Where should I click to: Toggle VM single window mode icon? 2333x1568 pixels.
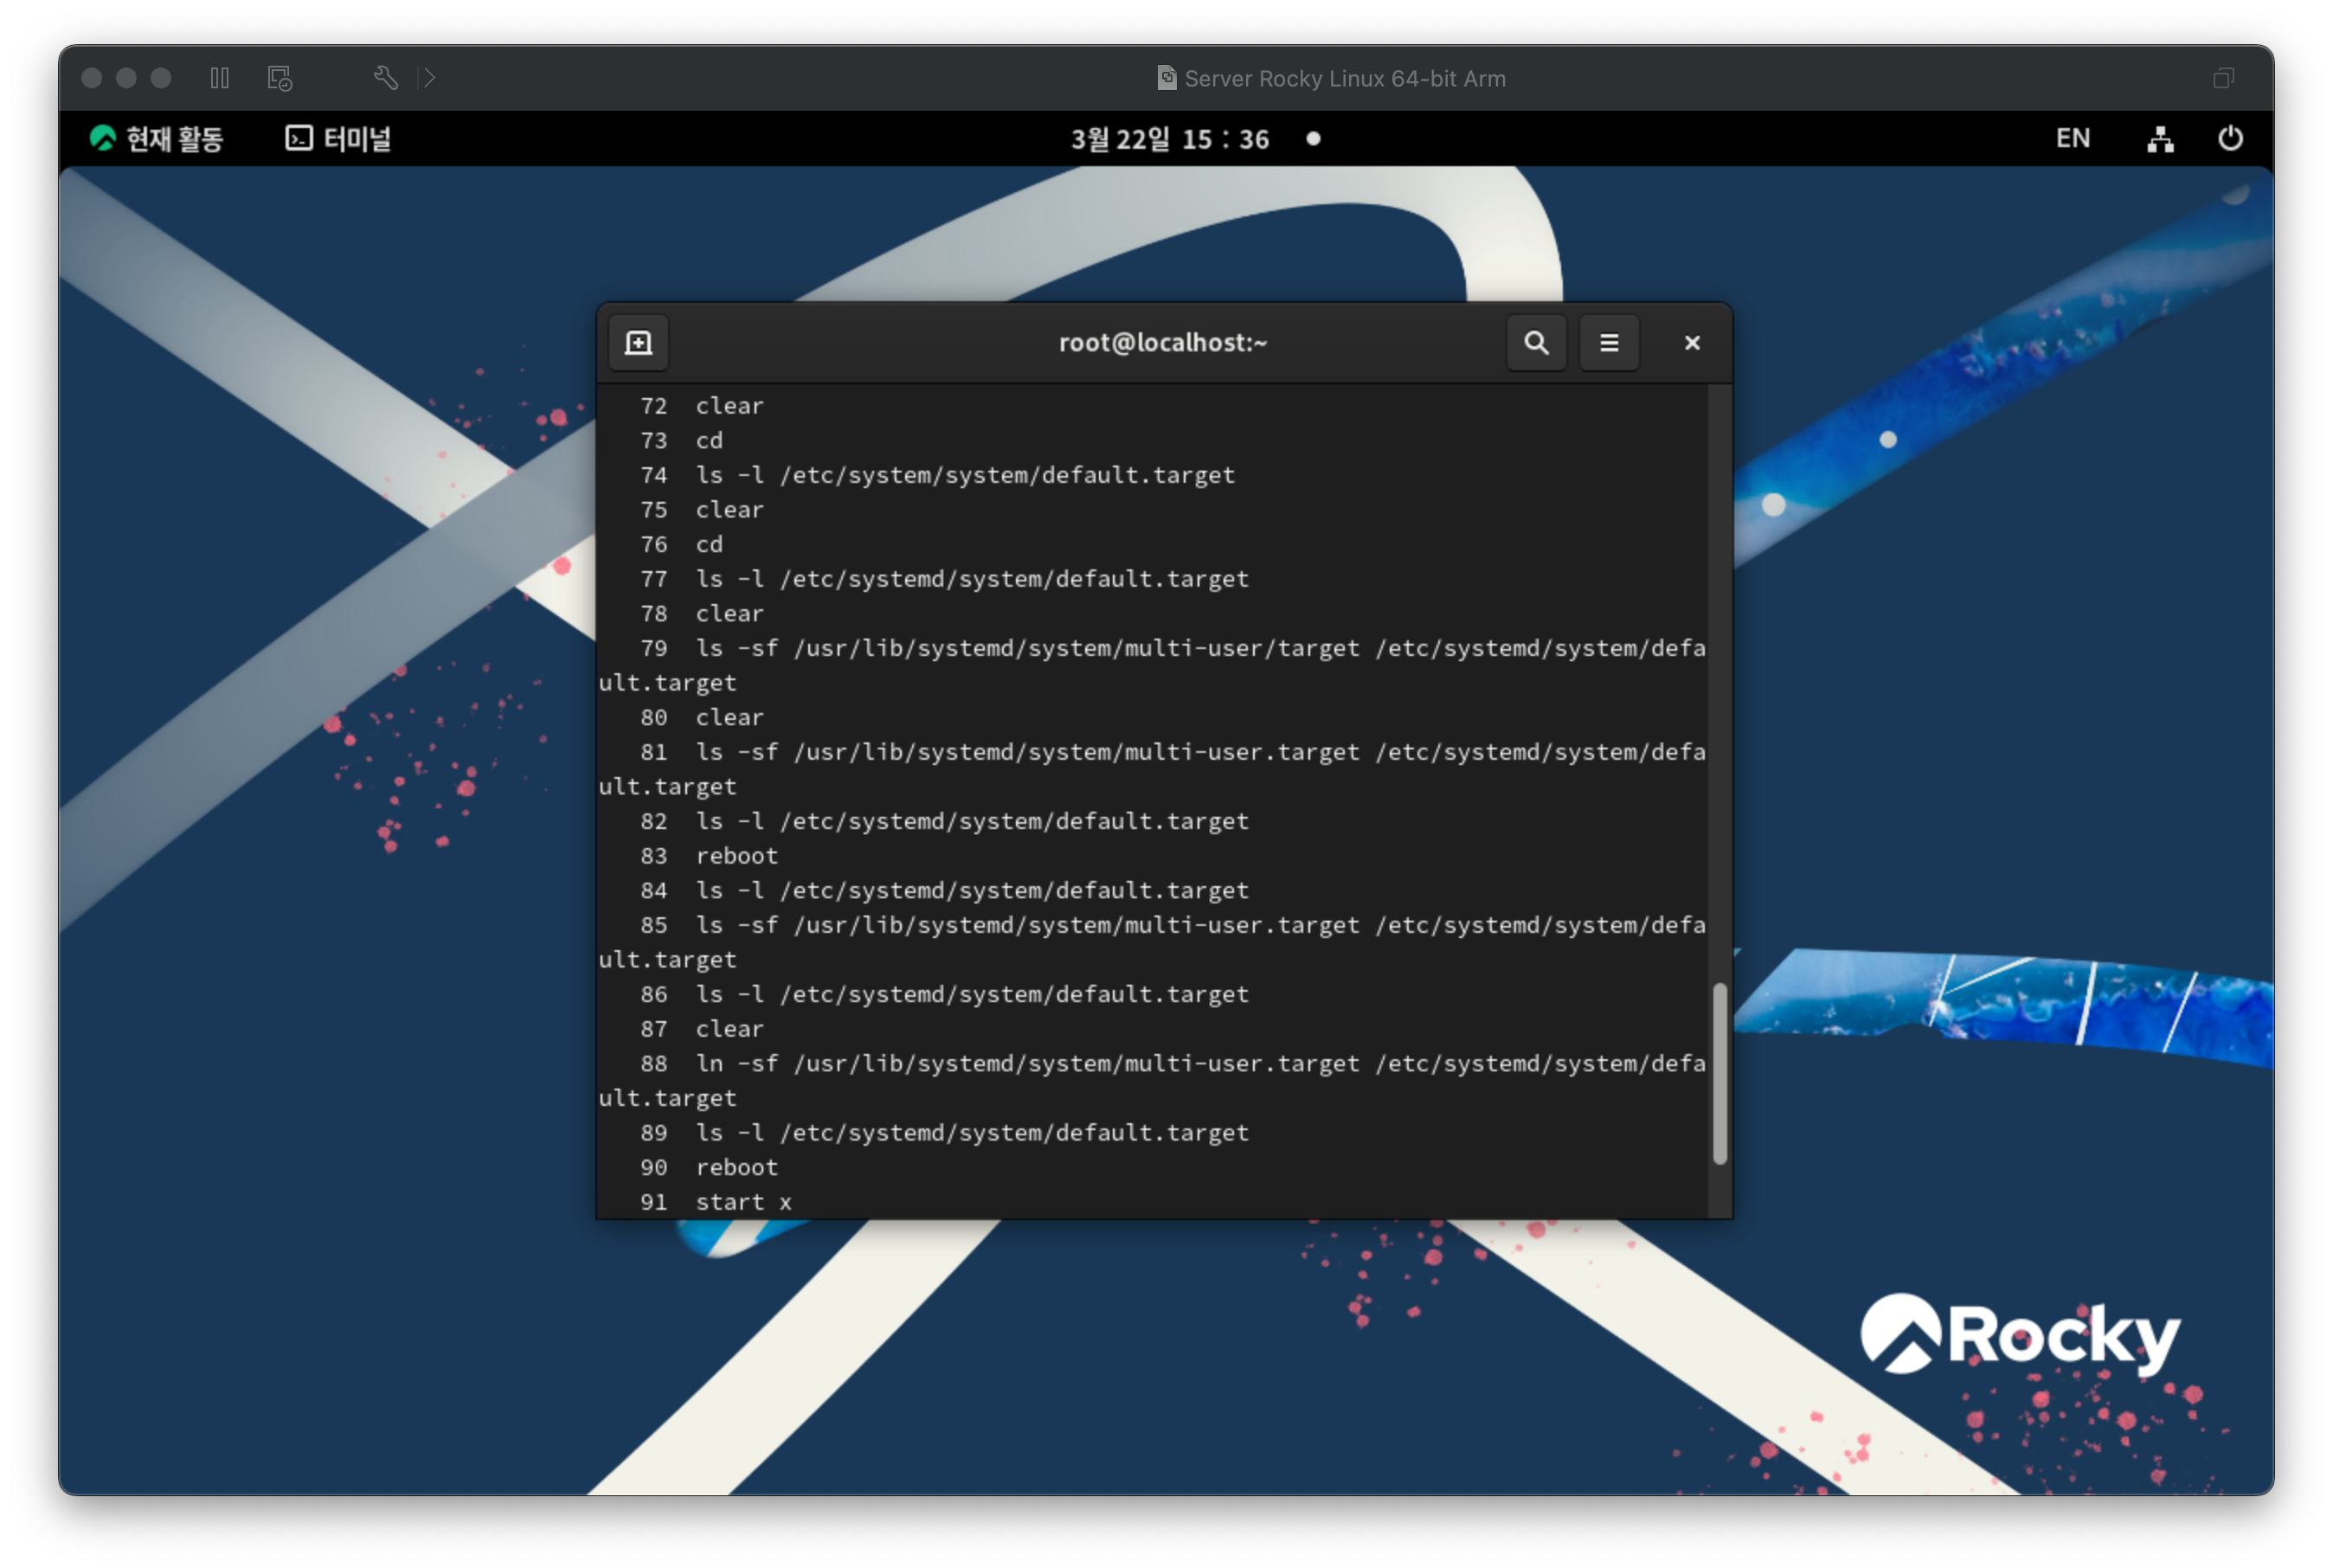point(2223,78)
